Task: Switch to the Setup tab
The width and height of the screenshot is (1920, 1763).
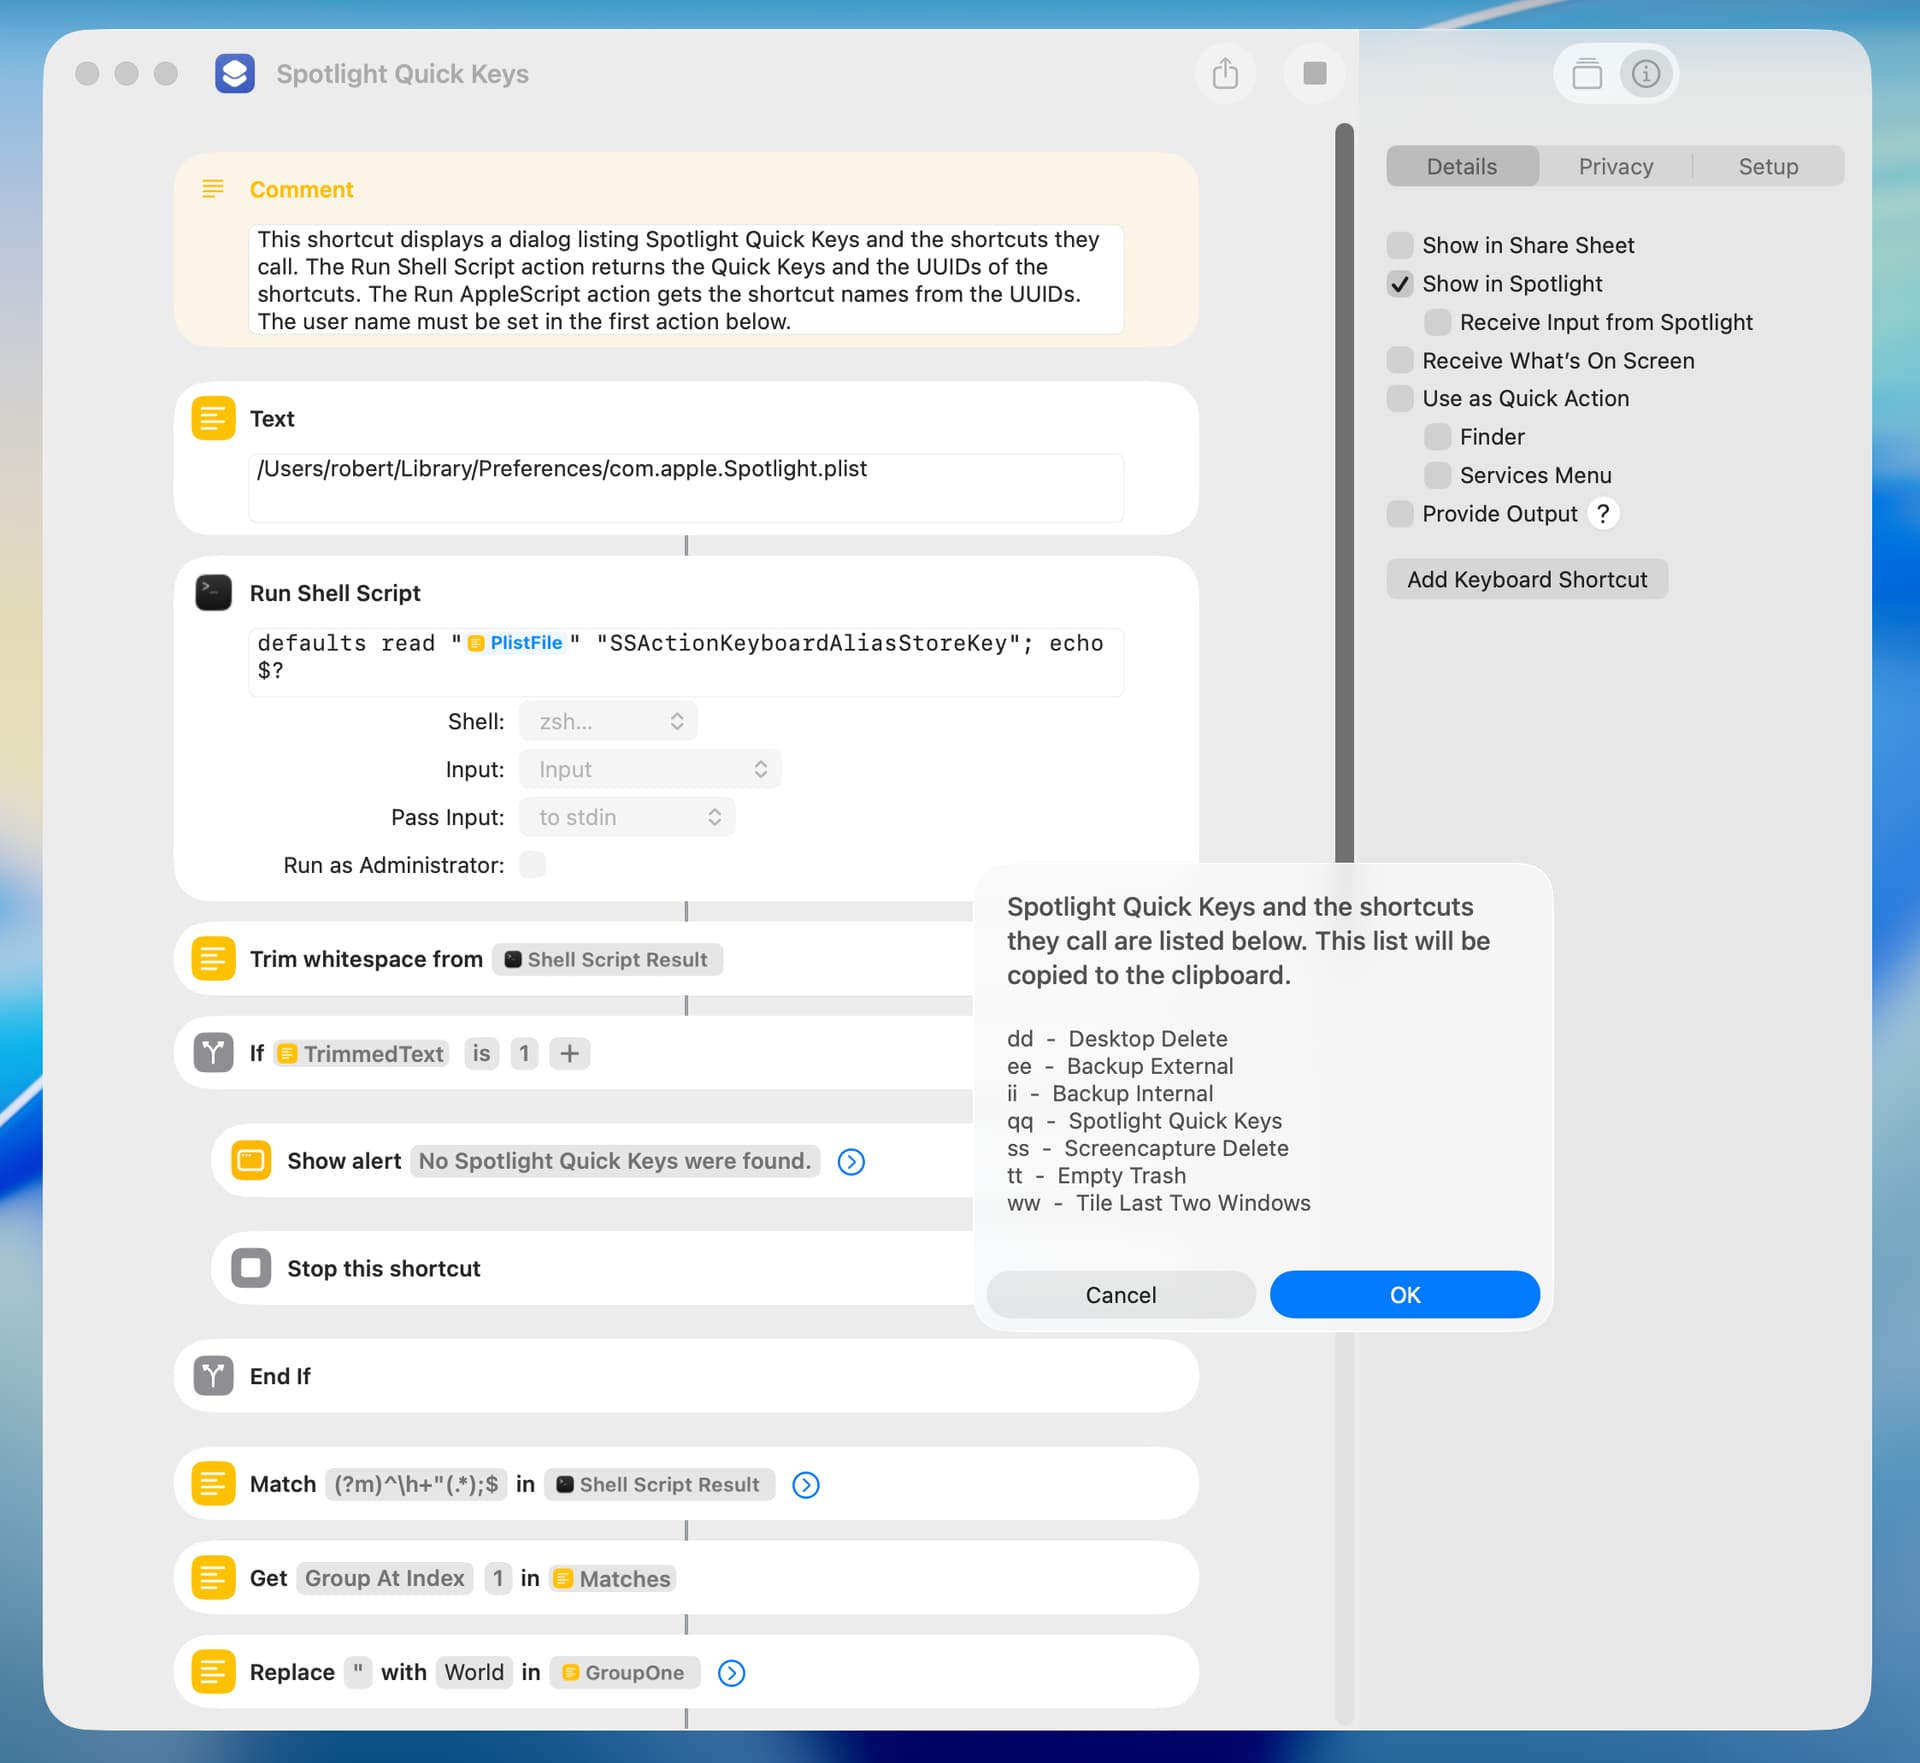Action: [1767, 167]
